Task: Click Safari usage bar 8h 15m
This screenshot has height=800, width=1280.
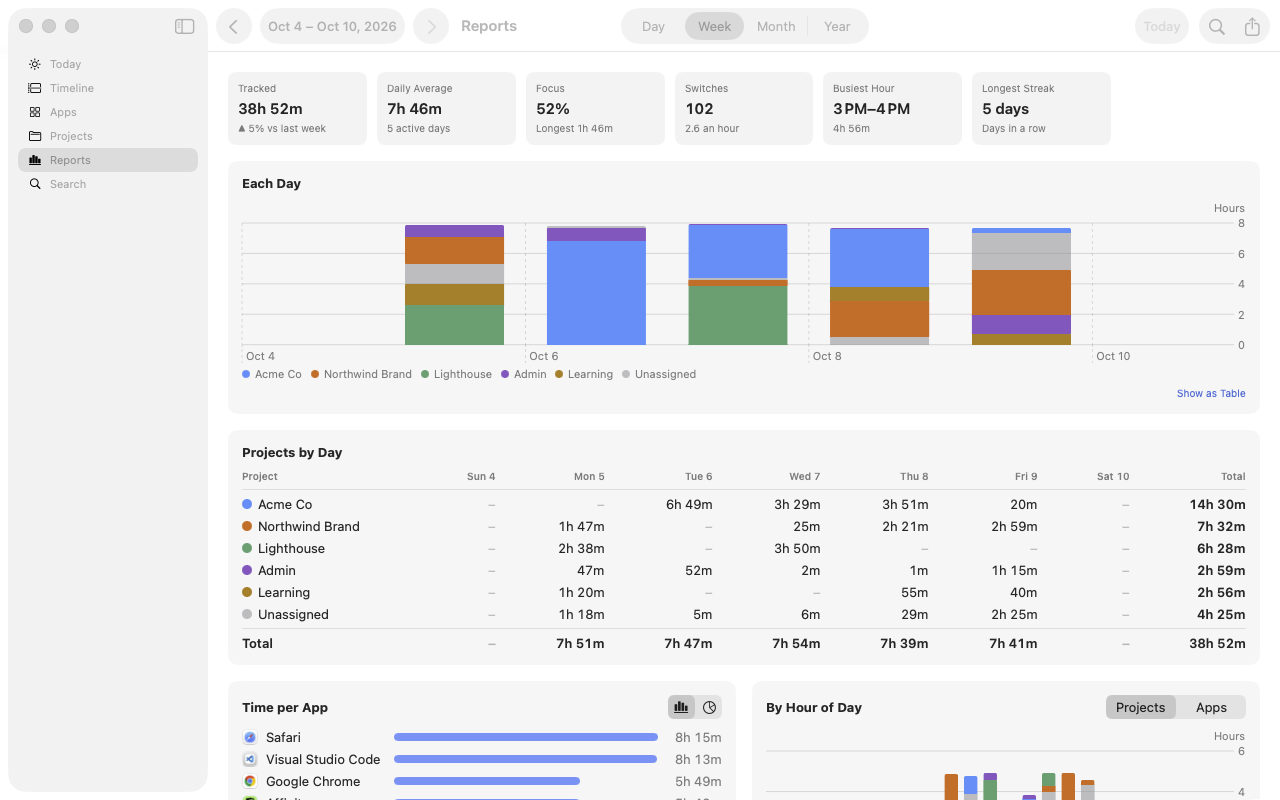Action: click(x=526, y=737)
